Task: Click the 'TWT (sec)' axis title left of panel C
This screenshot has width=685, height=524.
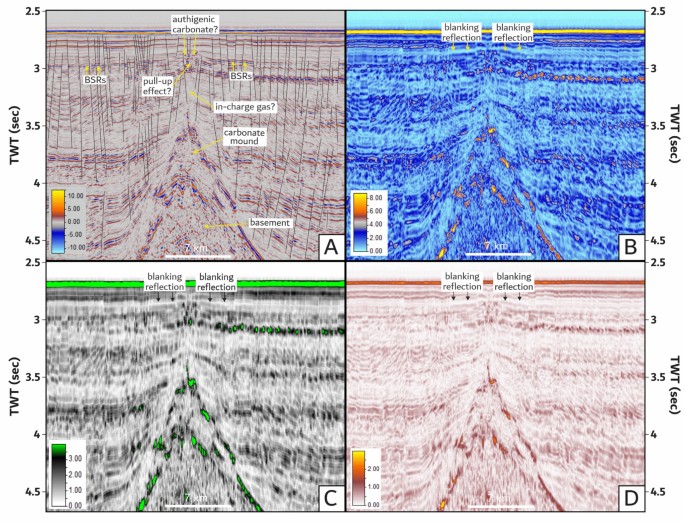Action: pyautogui.click(x=15, y=386)
